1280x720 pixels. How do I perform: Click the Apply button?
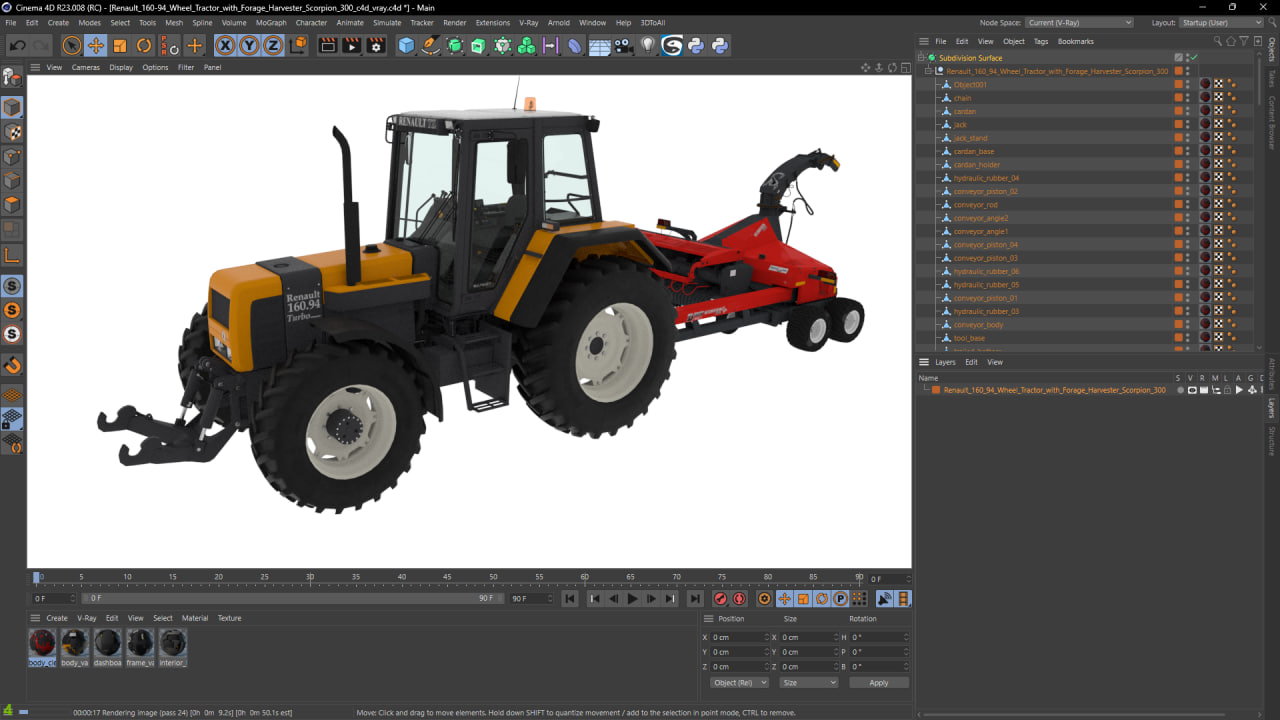(x=879, y=683)
